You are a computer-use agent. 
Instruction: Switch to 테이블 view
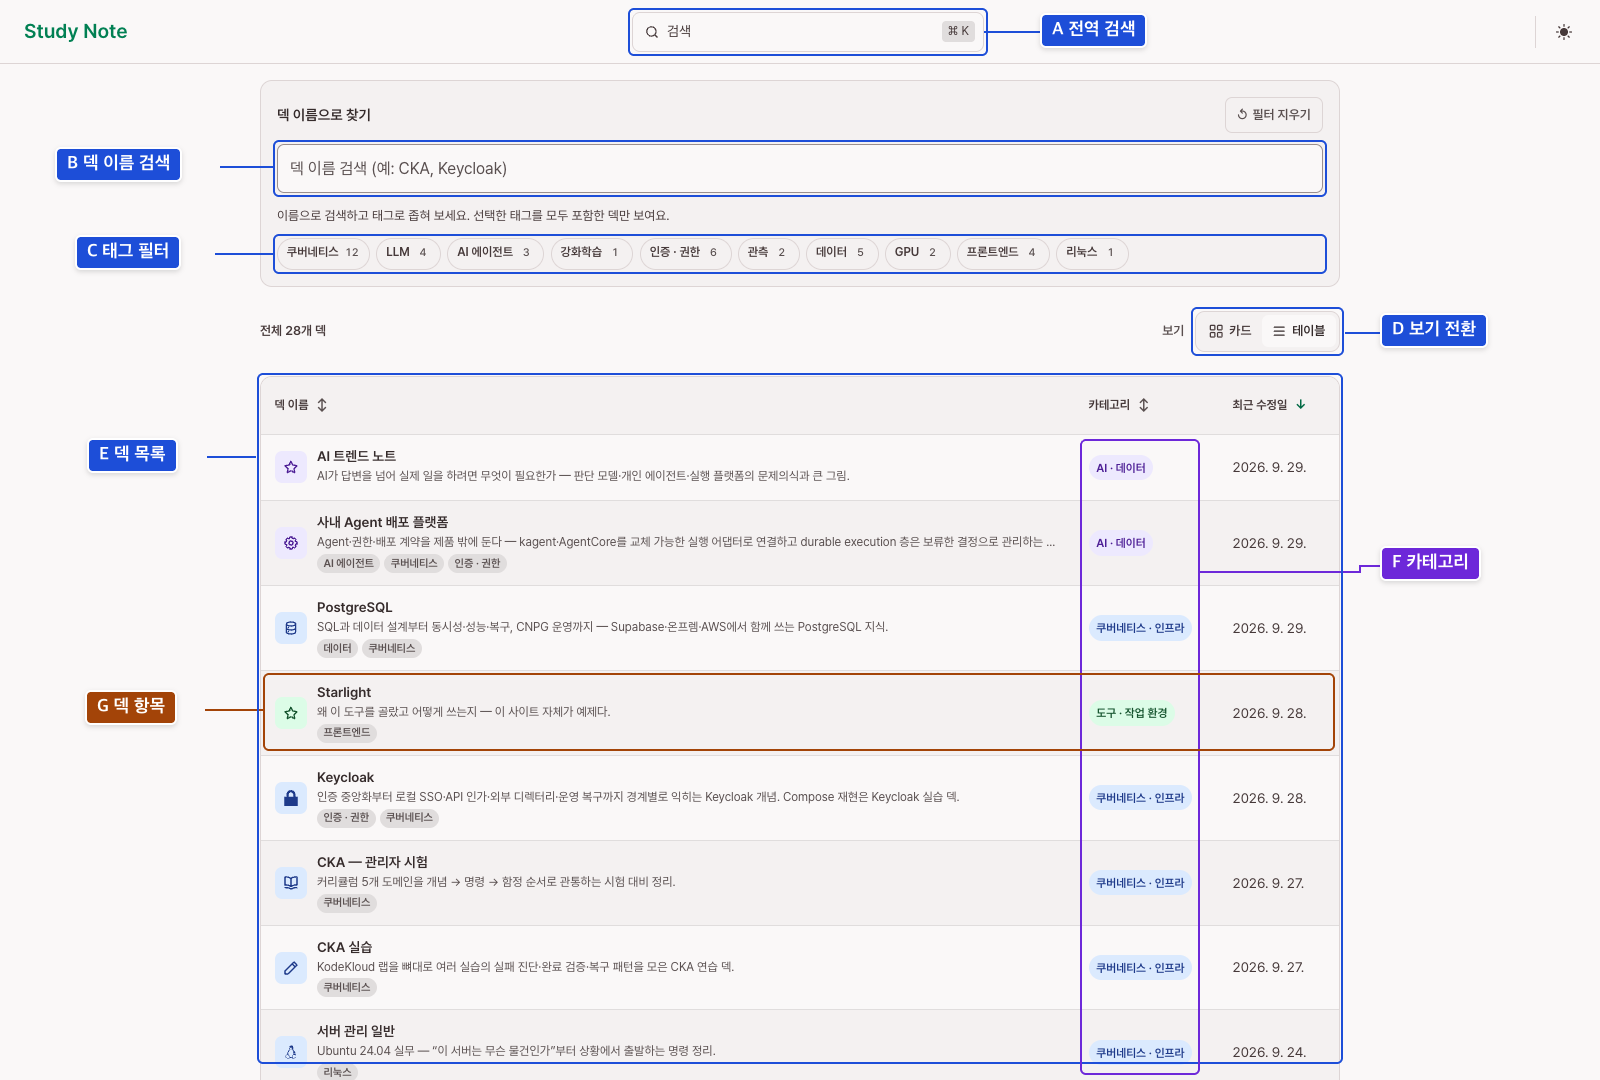click(1299, 331)
